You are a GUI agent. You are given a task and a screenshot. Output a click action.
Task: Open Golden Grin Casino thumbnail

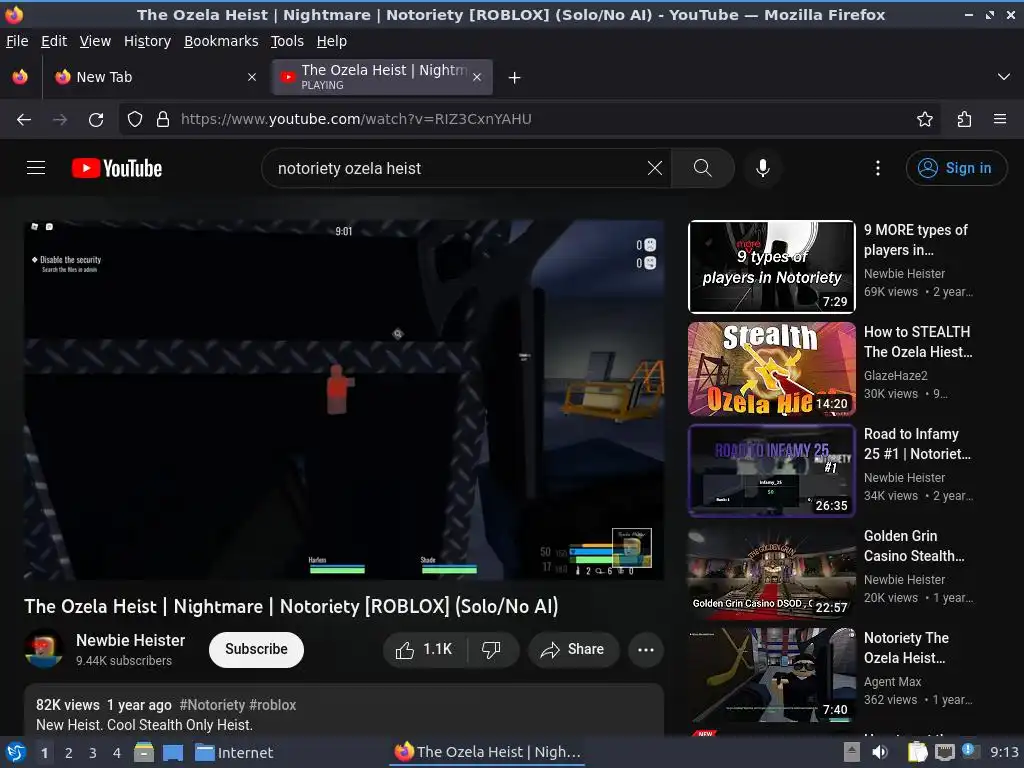click(x=771, y=573)
